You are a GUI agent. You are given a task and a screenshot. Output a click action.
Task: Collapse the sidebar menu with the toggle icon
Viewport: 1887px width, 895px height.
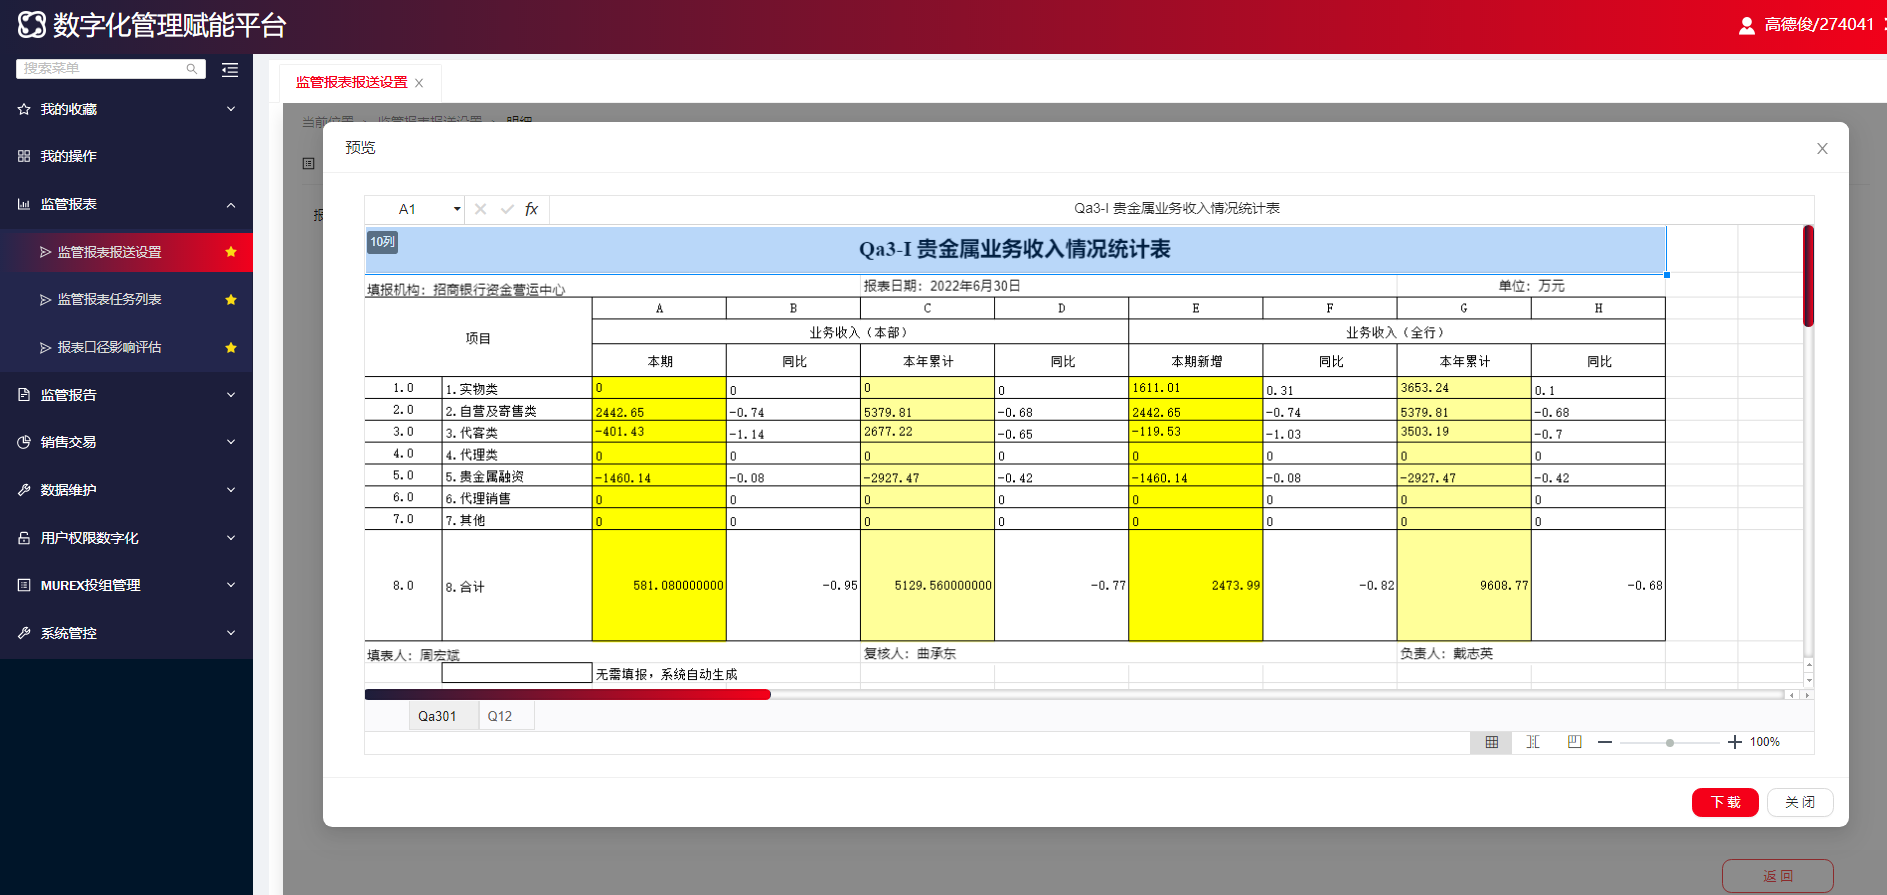click(230, 69)
